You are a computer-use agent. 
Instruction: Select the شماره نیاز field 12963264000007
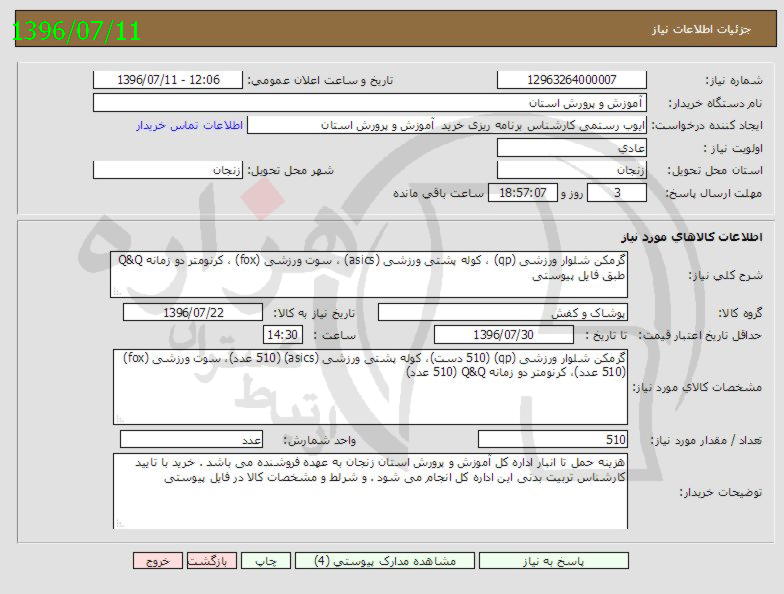point(572,80)
